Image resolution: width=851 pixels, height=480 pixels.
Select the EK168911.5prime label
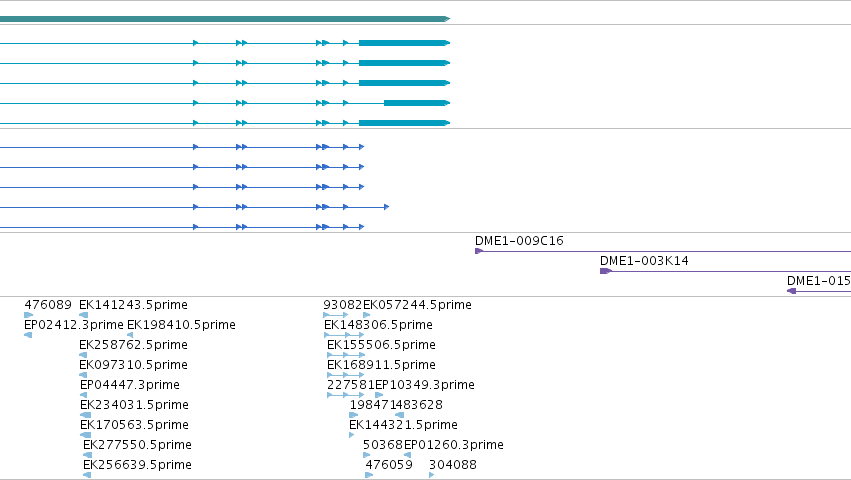(x=381, y=365)
